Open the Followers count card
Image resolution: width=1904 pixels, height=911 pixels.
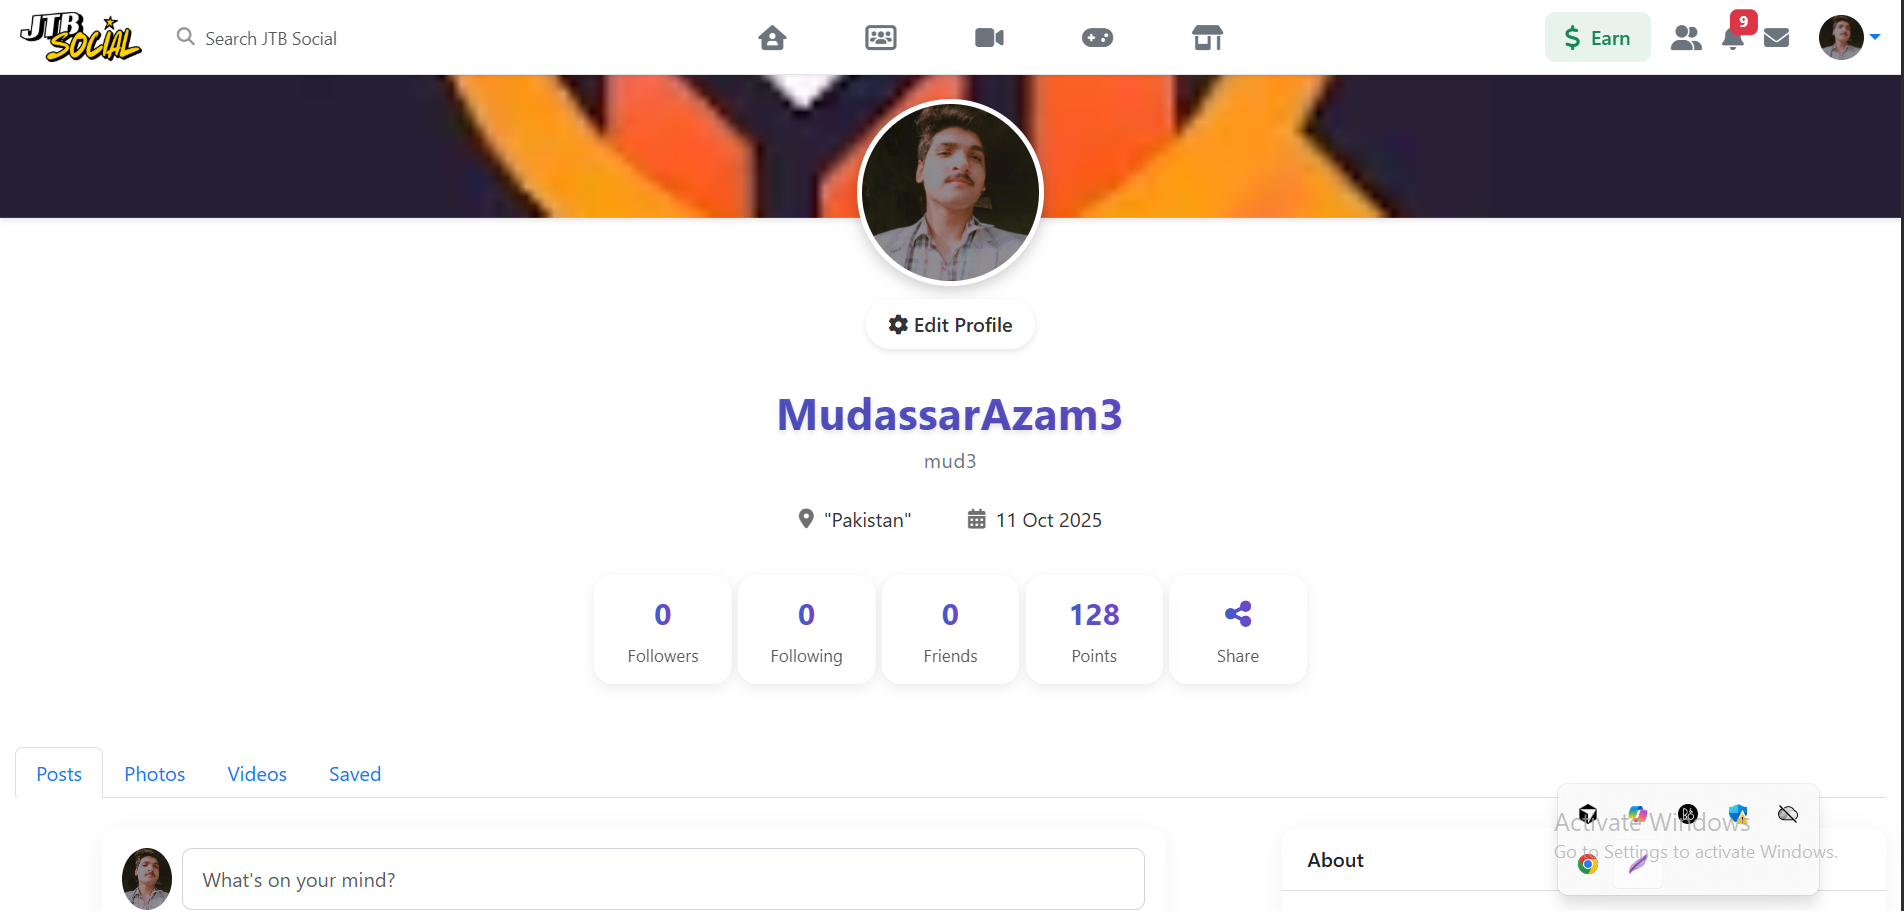663,630
